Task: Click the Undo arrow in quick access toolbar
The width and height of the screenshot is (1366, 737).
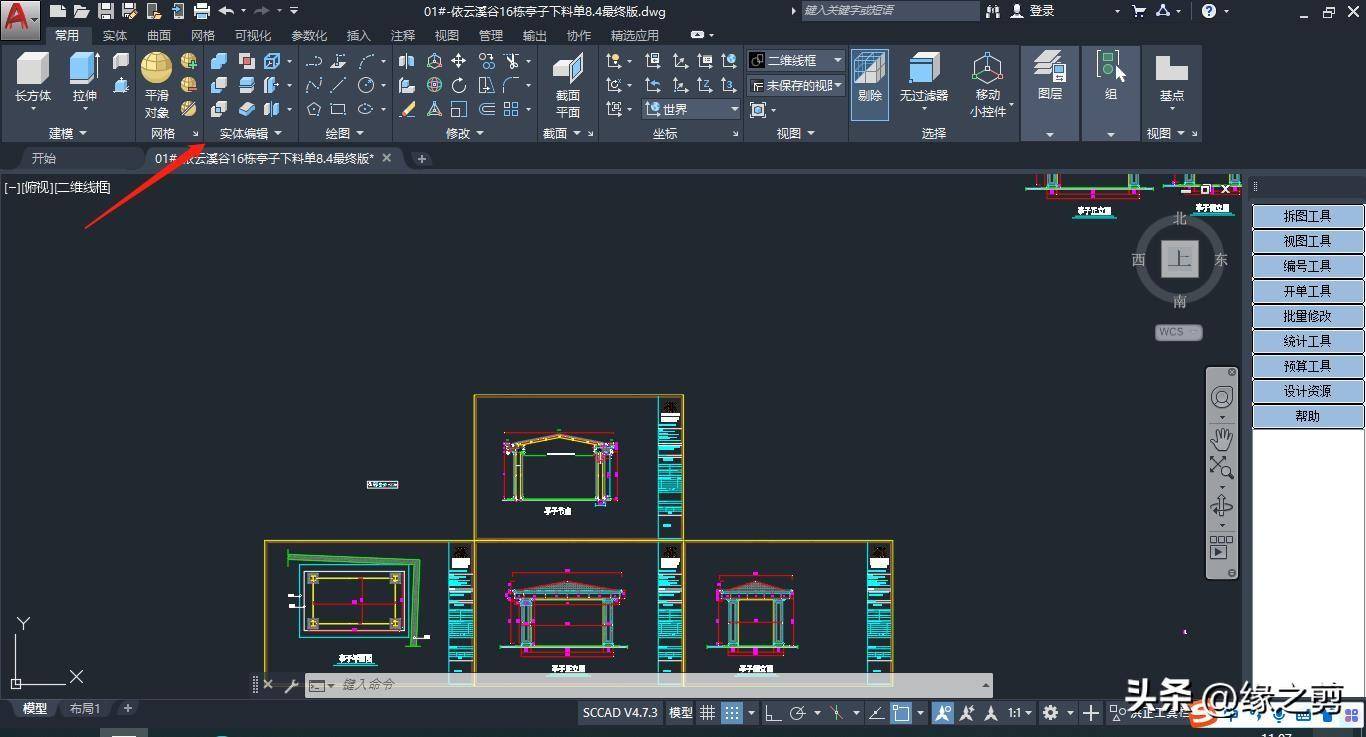Action: coord(226,11)
